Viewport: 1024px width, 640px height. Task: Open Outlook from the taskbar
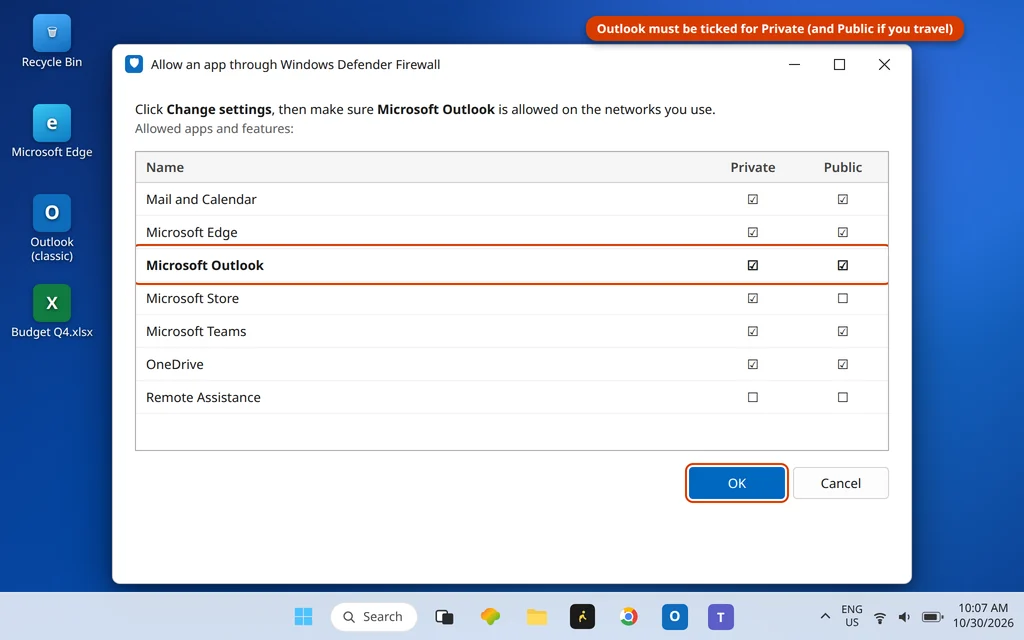[675, 616]
